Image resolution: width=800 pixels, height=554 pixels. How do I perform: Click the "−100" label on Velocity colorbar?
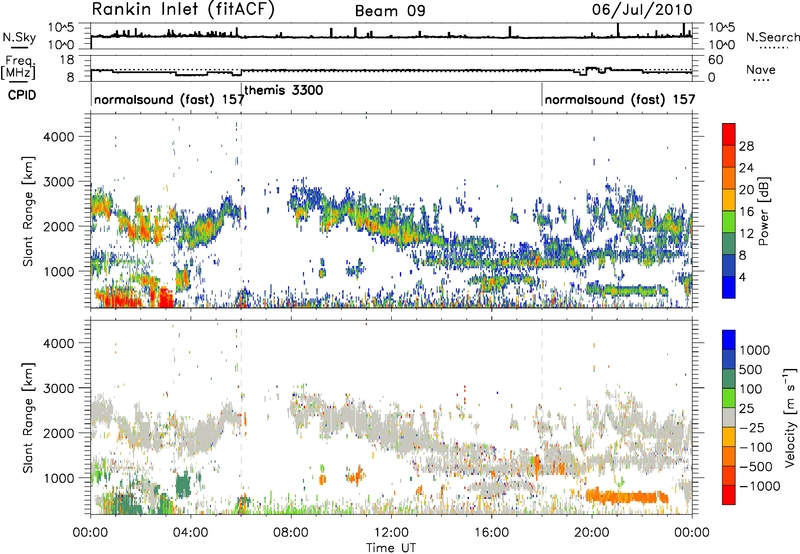pos(756,447)
